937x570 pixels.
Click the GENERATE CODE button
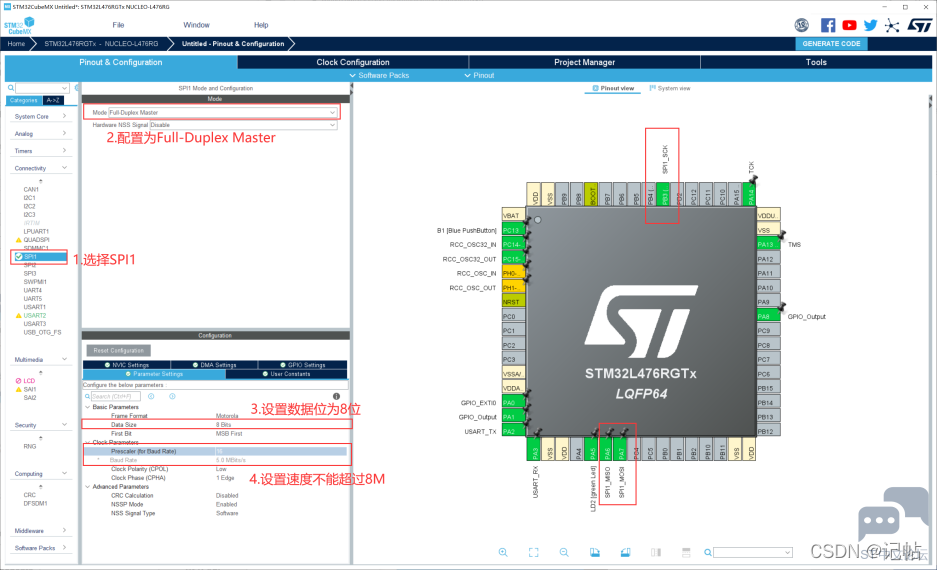point(831,44)
